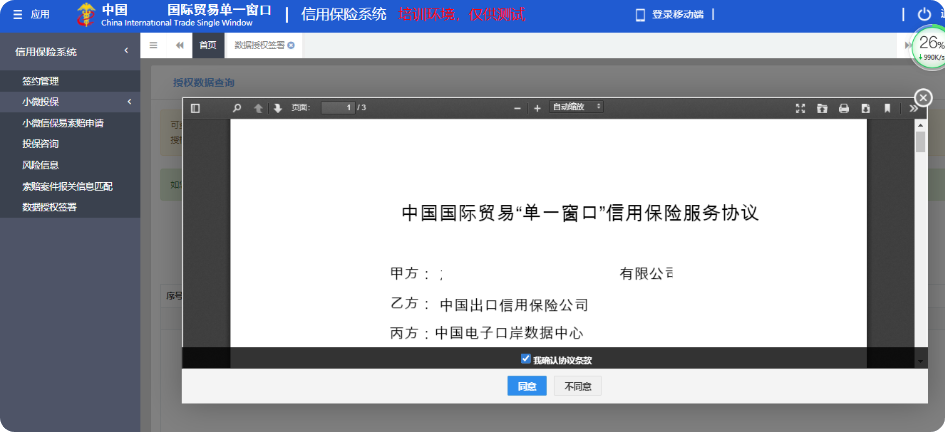Go to next PDF page
This screenshot has height=432, width=945.
pos(277,108)
